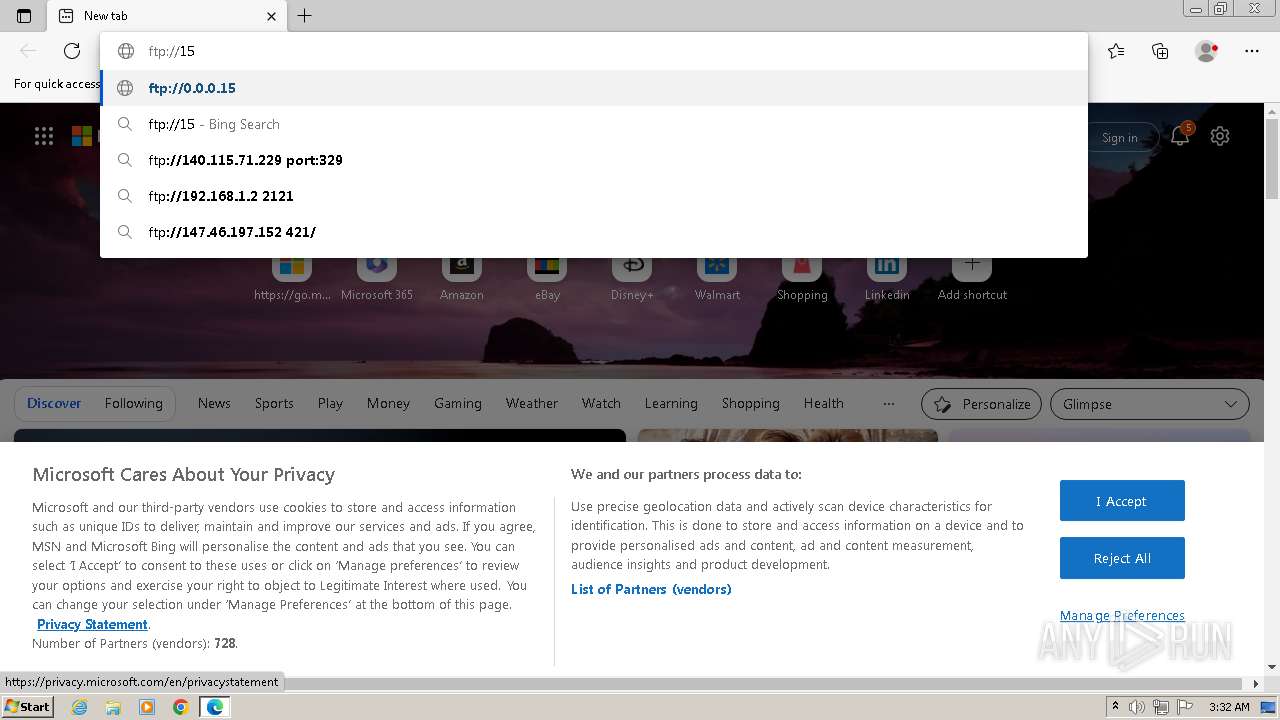Click the Personalize button

[x=981, y=404]
